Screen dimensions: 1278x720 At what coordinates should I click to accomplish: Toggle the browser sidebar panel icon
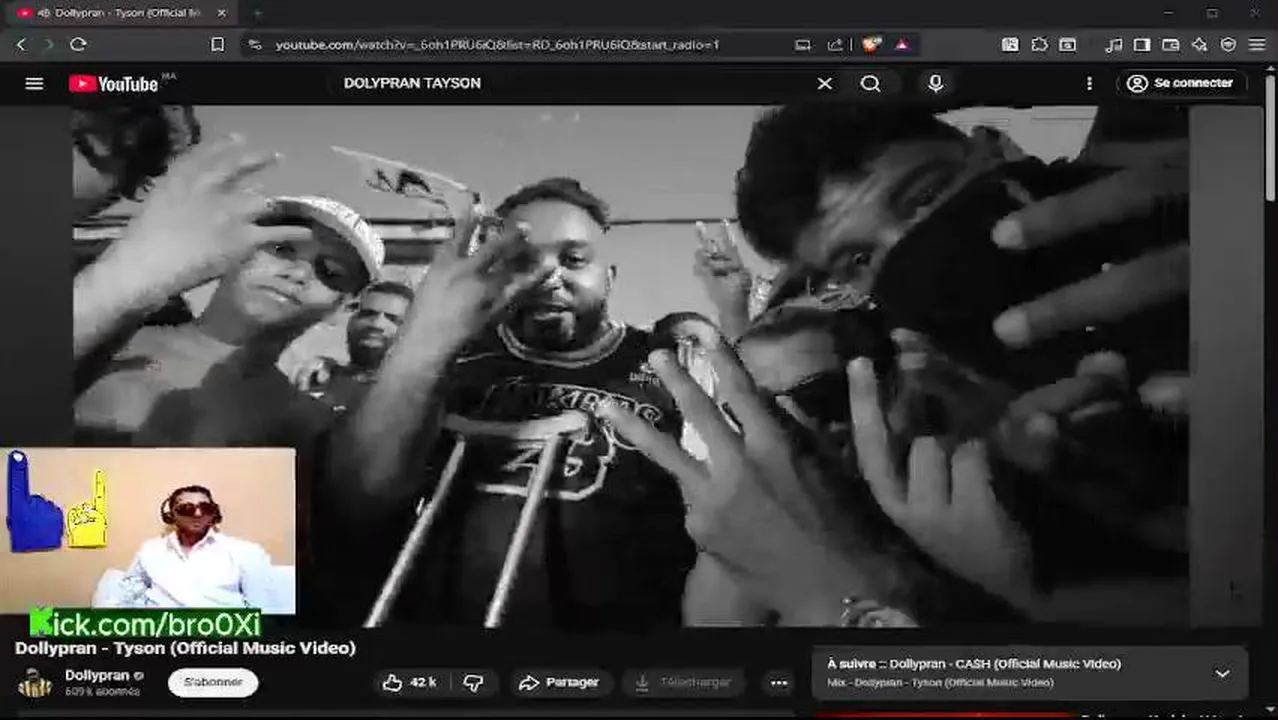tap(1142, 44)
